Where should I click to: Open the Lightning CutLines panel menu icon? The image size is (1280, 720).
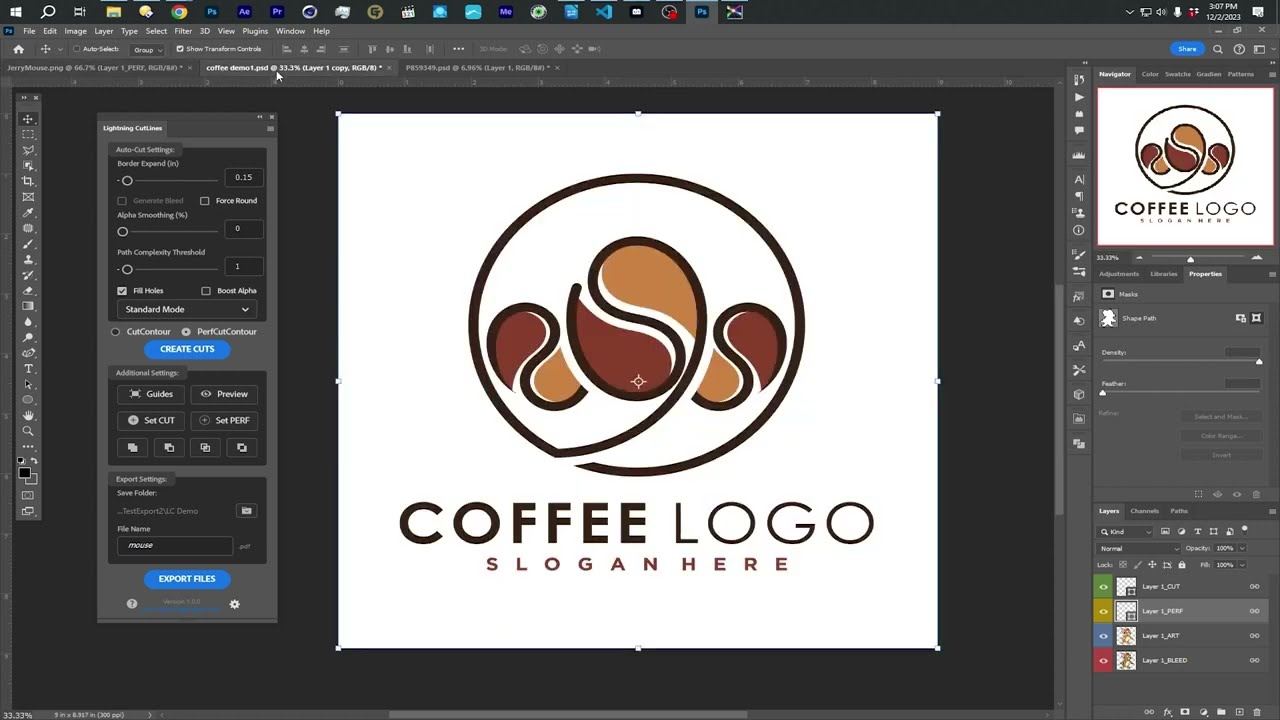tap(270, 128)
